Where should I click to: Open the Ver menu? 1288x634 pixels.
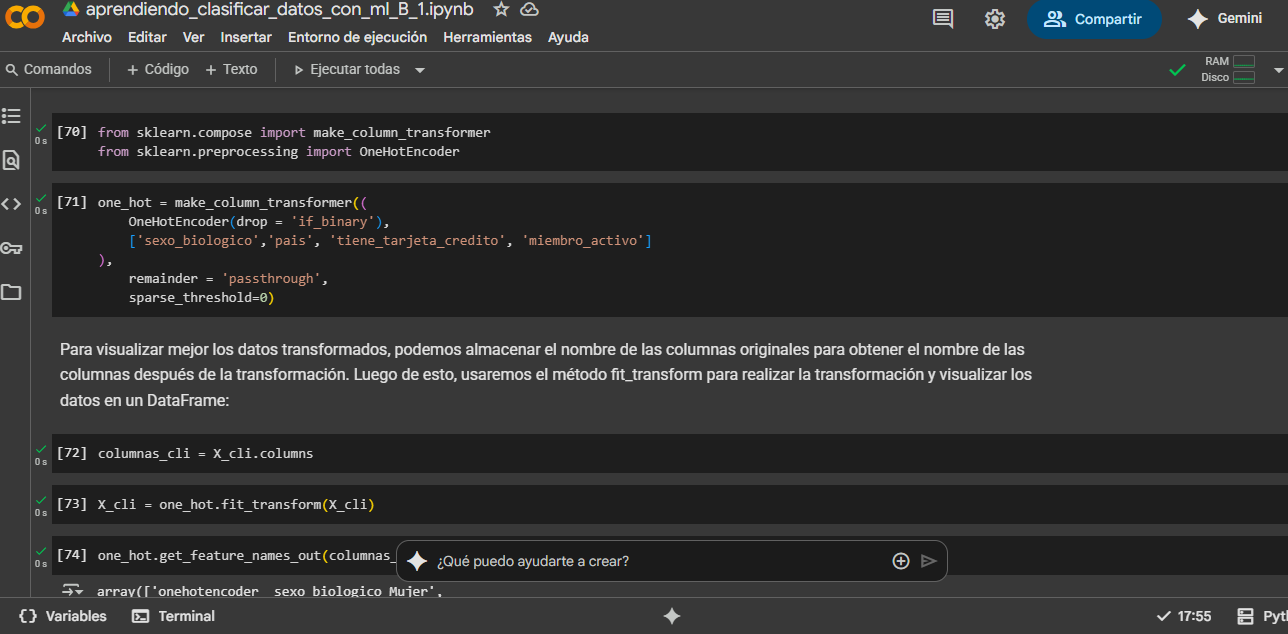tap(194, 37)
